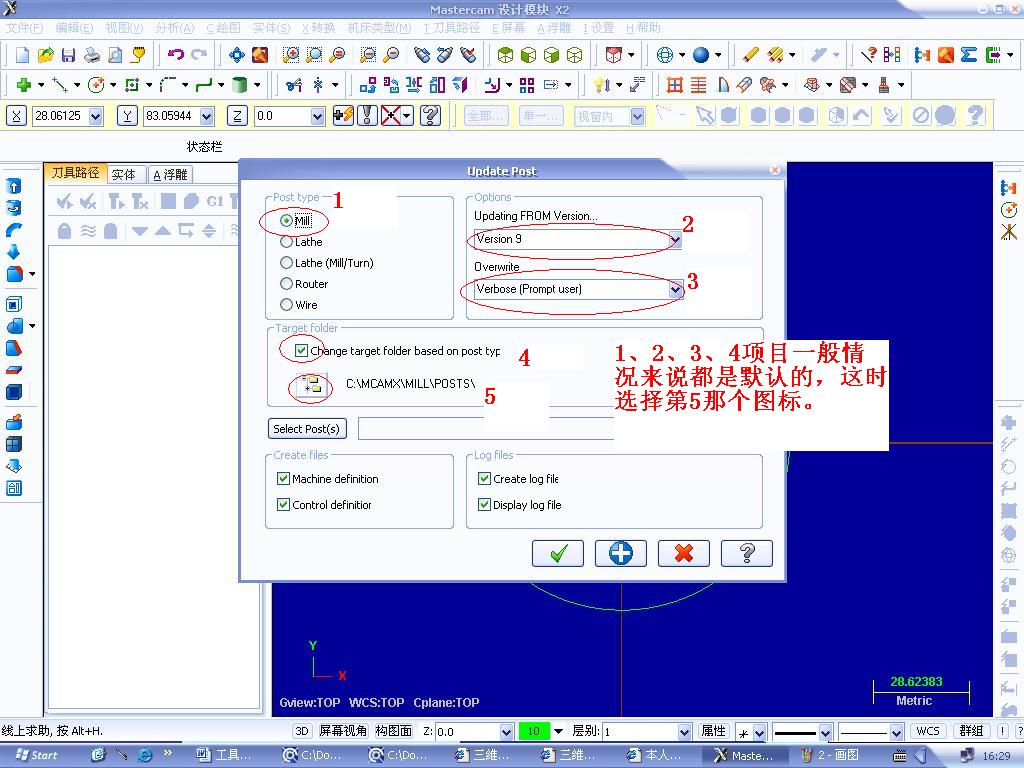Click the Mastercam taskbar button
The height and width of the screenshot is (768, 1024).
pos(743,756)
